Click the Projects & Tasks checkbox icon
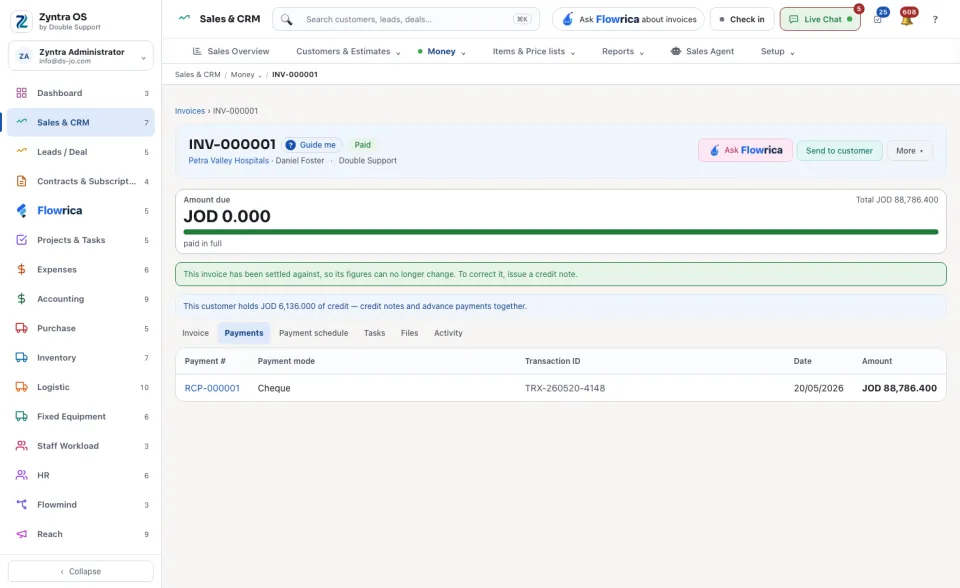 [x=21, y=240]
